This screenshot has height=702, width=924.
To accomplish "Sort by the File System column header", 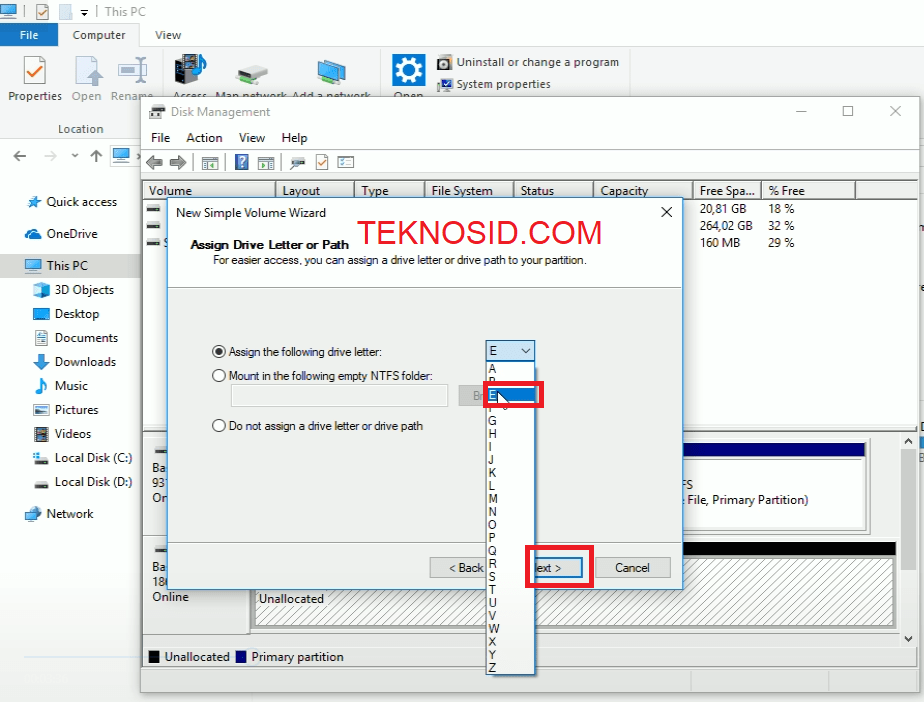I will click(x=469, y=190).
